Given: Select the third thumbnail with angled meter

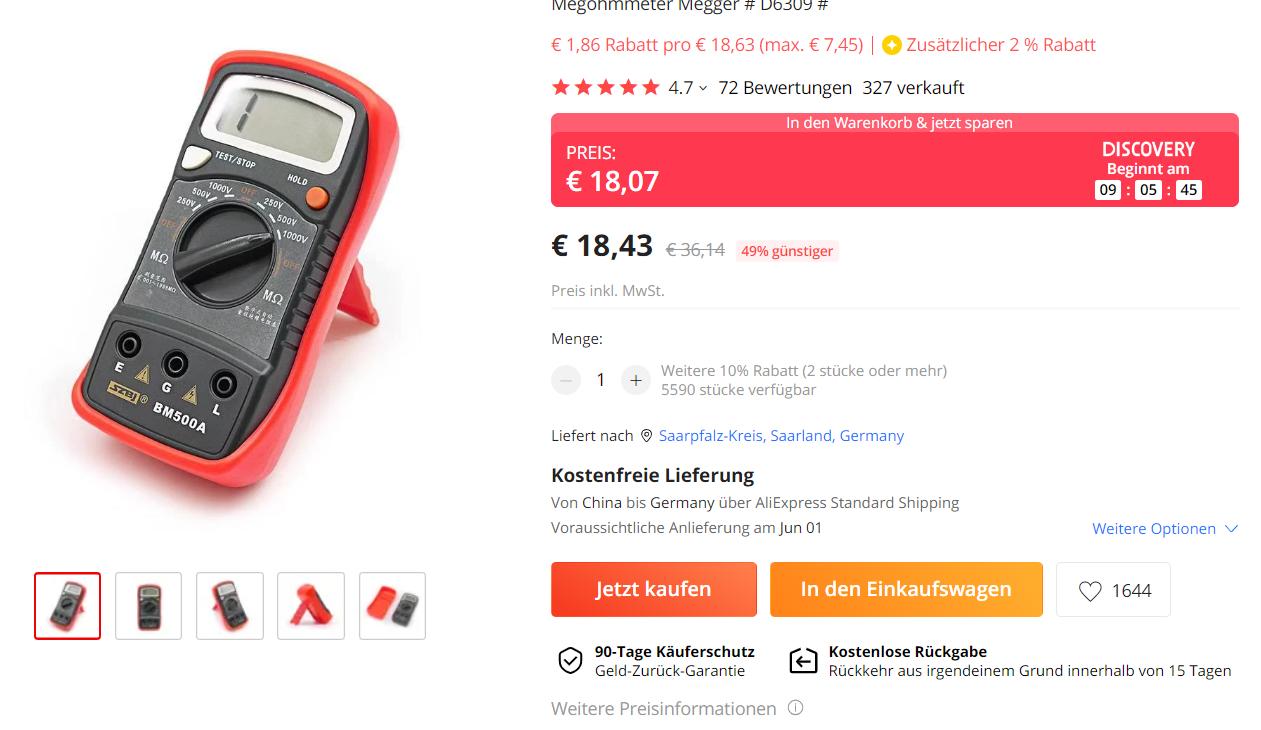Looking at the screenshot, I should [230, 606].
